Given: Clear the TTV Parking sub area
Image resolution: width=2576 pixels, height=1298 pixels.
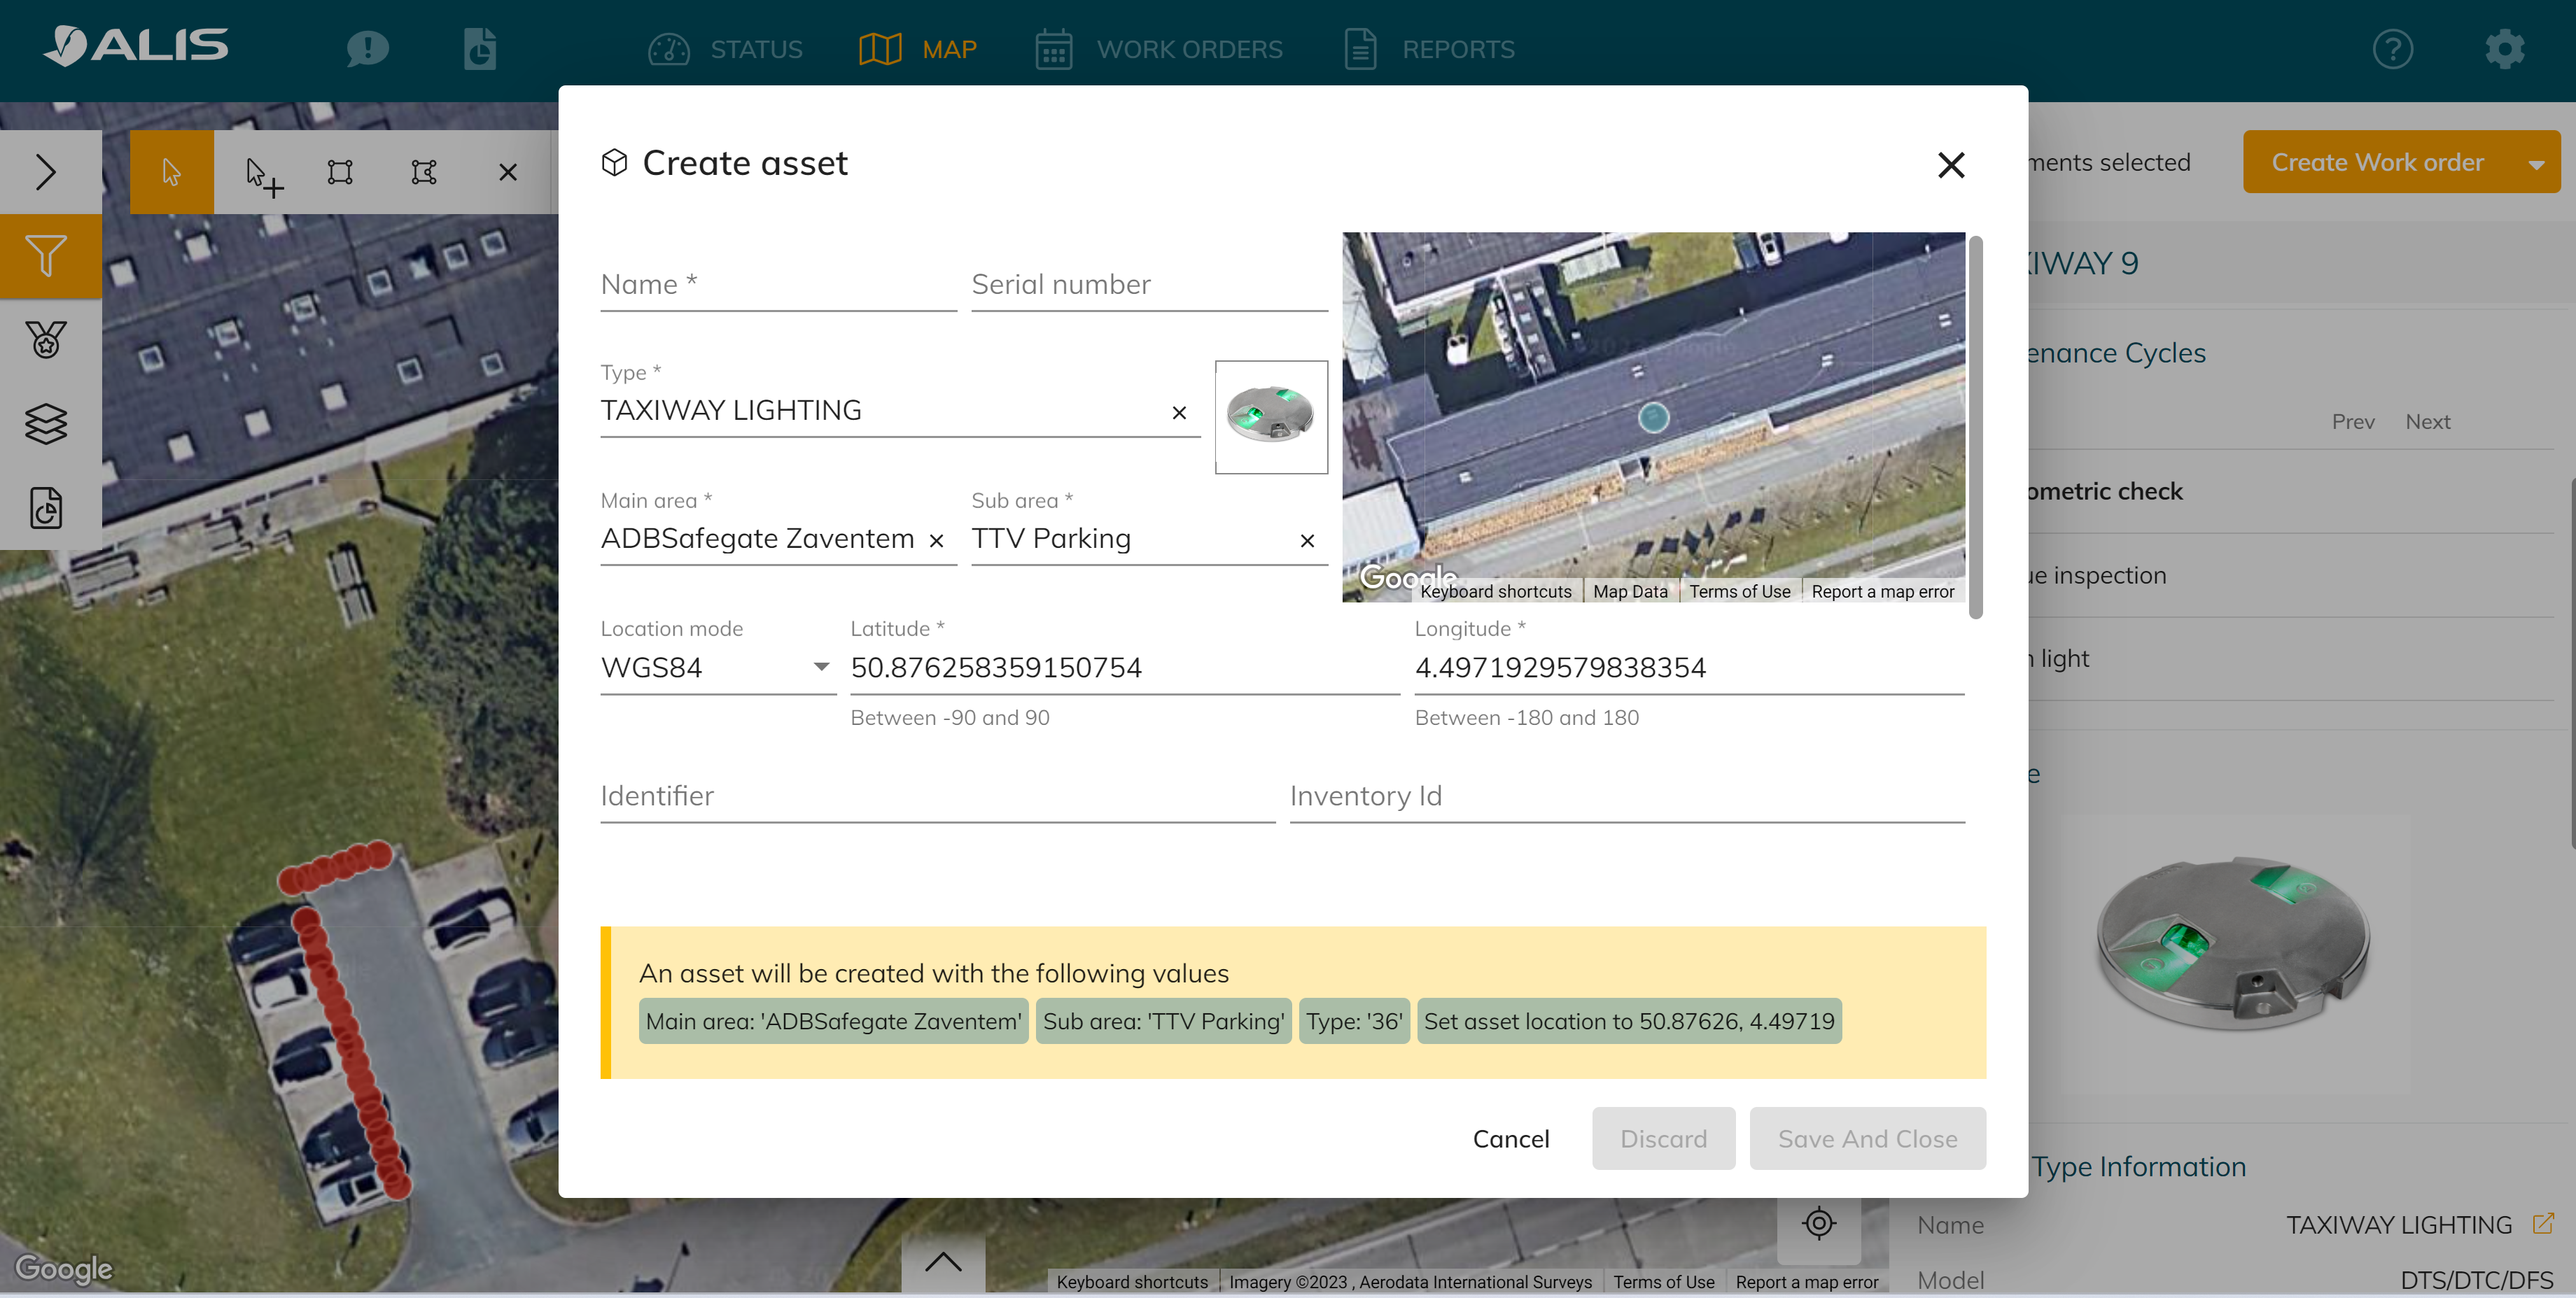Looking at the screenshot, I should (x=1306, y=540).
